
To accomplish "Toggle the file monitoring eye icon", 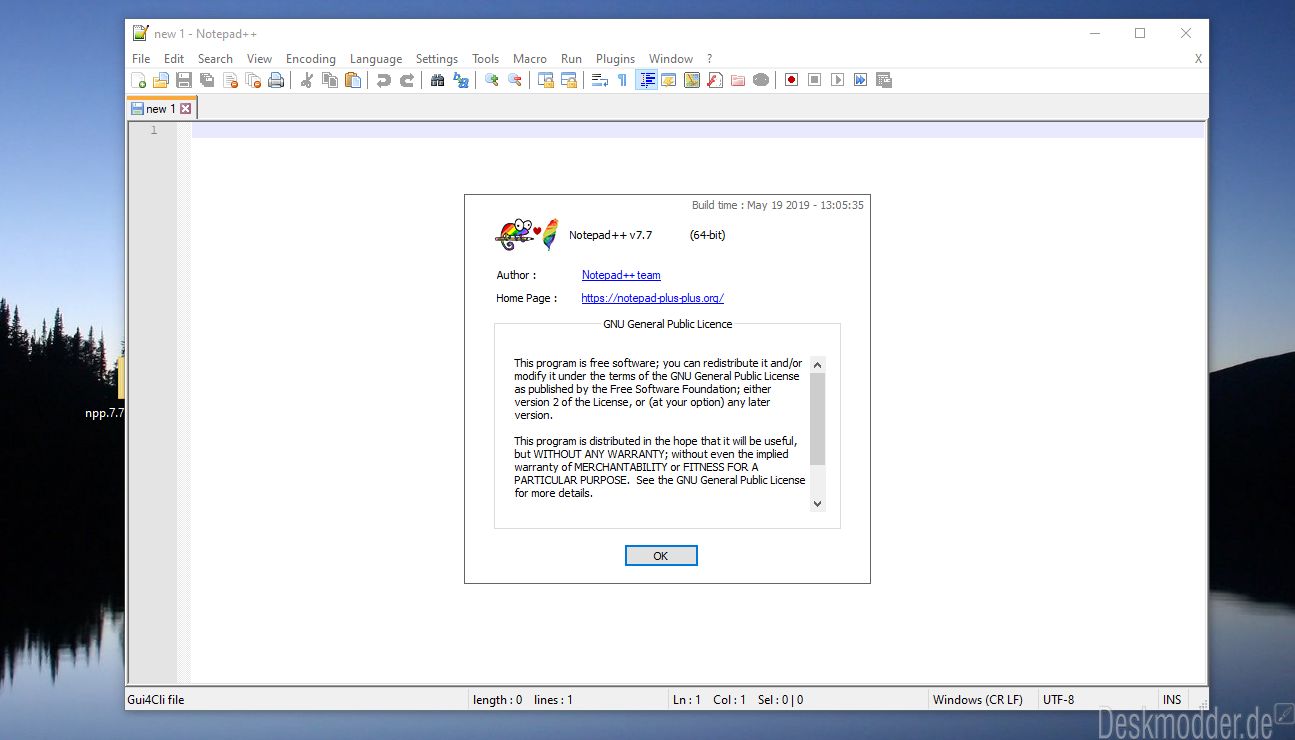I will pos(761,80).
